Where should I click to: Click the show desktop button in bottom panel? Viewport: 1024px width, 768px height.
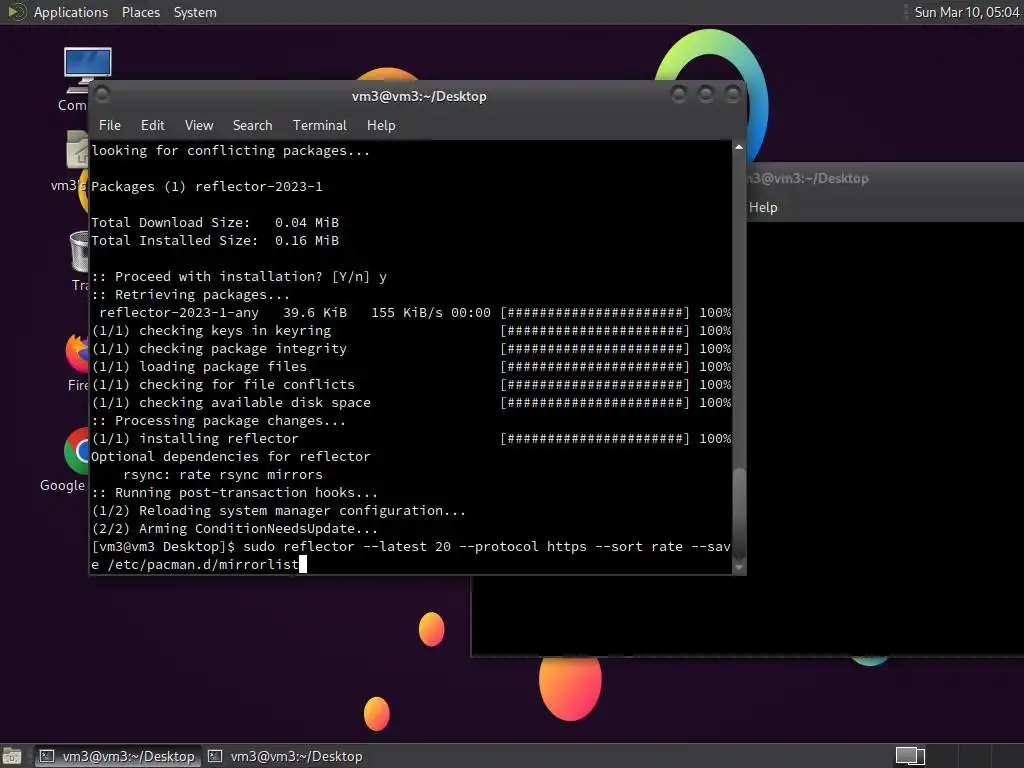click(12, 756)
